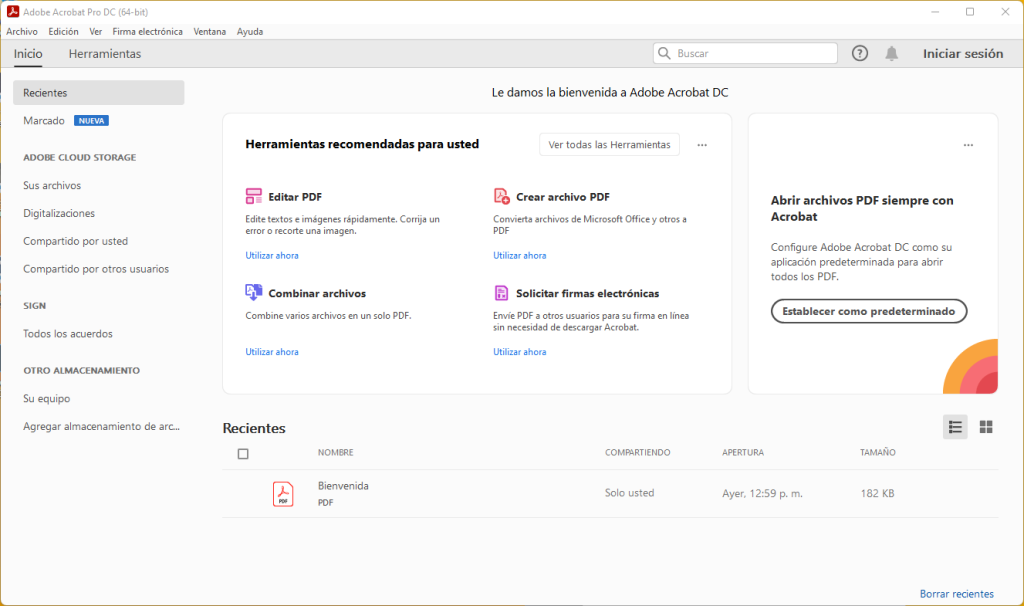Click the Adobe Acrobat title bar logo
The width and height of the screenshot is (1024, 606).
(x=12, y=12)
